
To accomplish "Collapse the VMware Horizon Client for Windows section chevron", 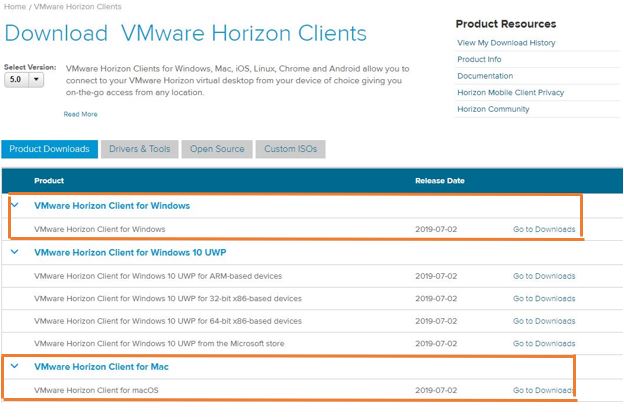I will (15, 205).
